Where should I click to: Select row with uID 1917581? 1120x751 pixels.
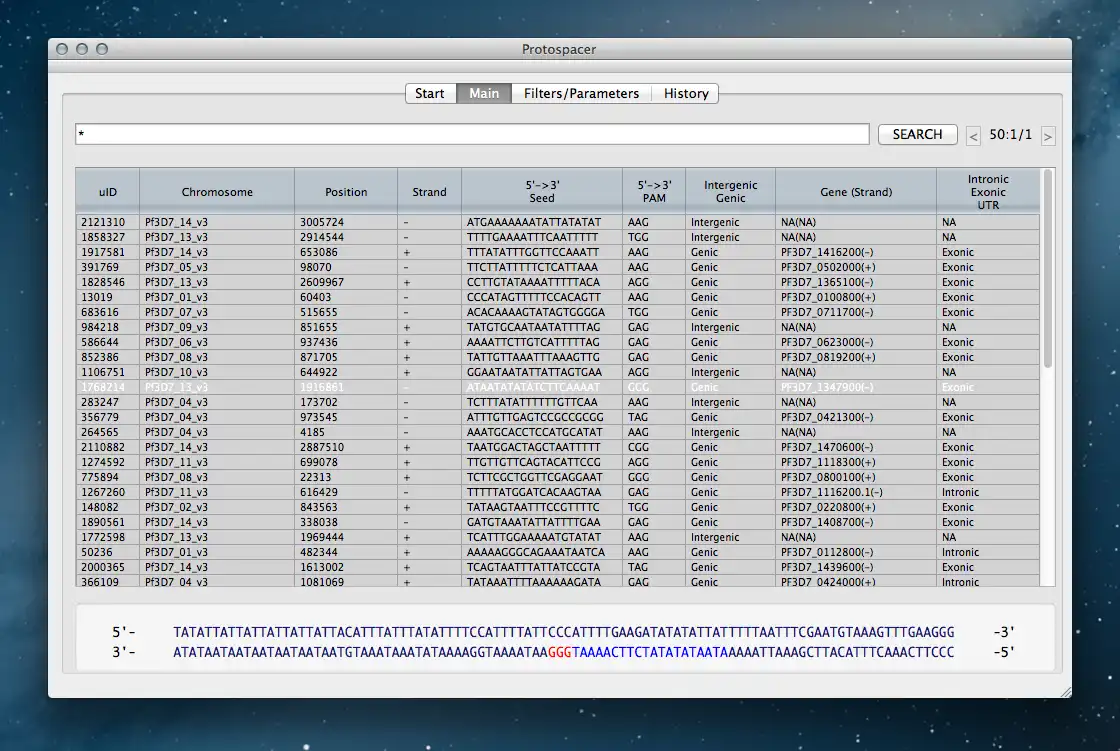pos(557,252)
